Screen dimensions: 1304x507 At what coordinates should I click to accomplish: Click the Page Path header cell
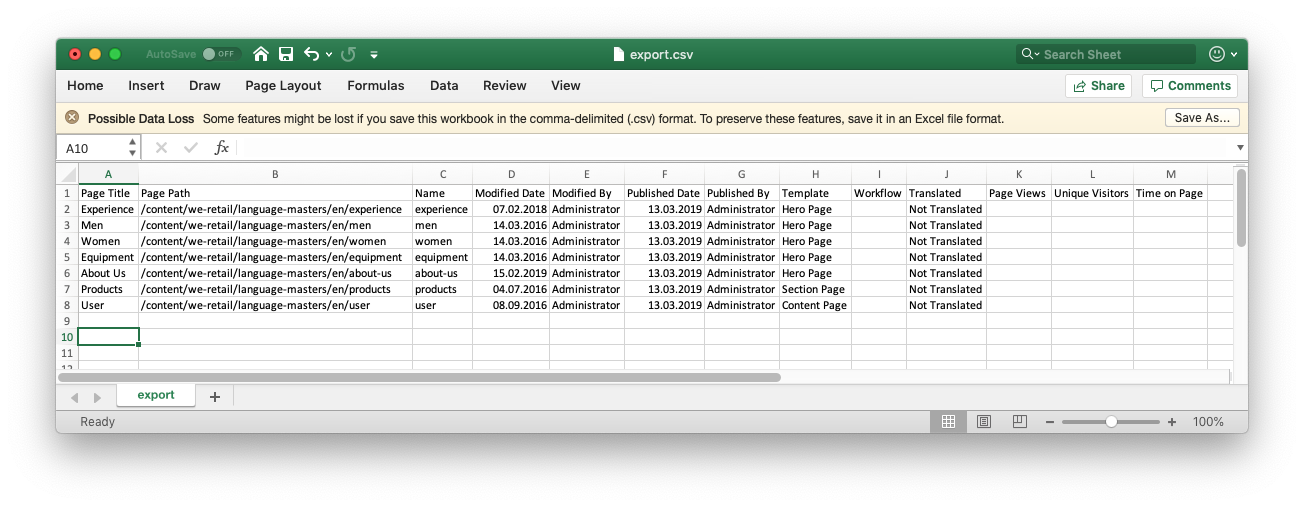coord(275,193)
